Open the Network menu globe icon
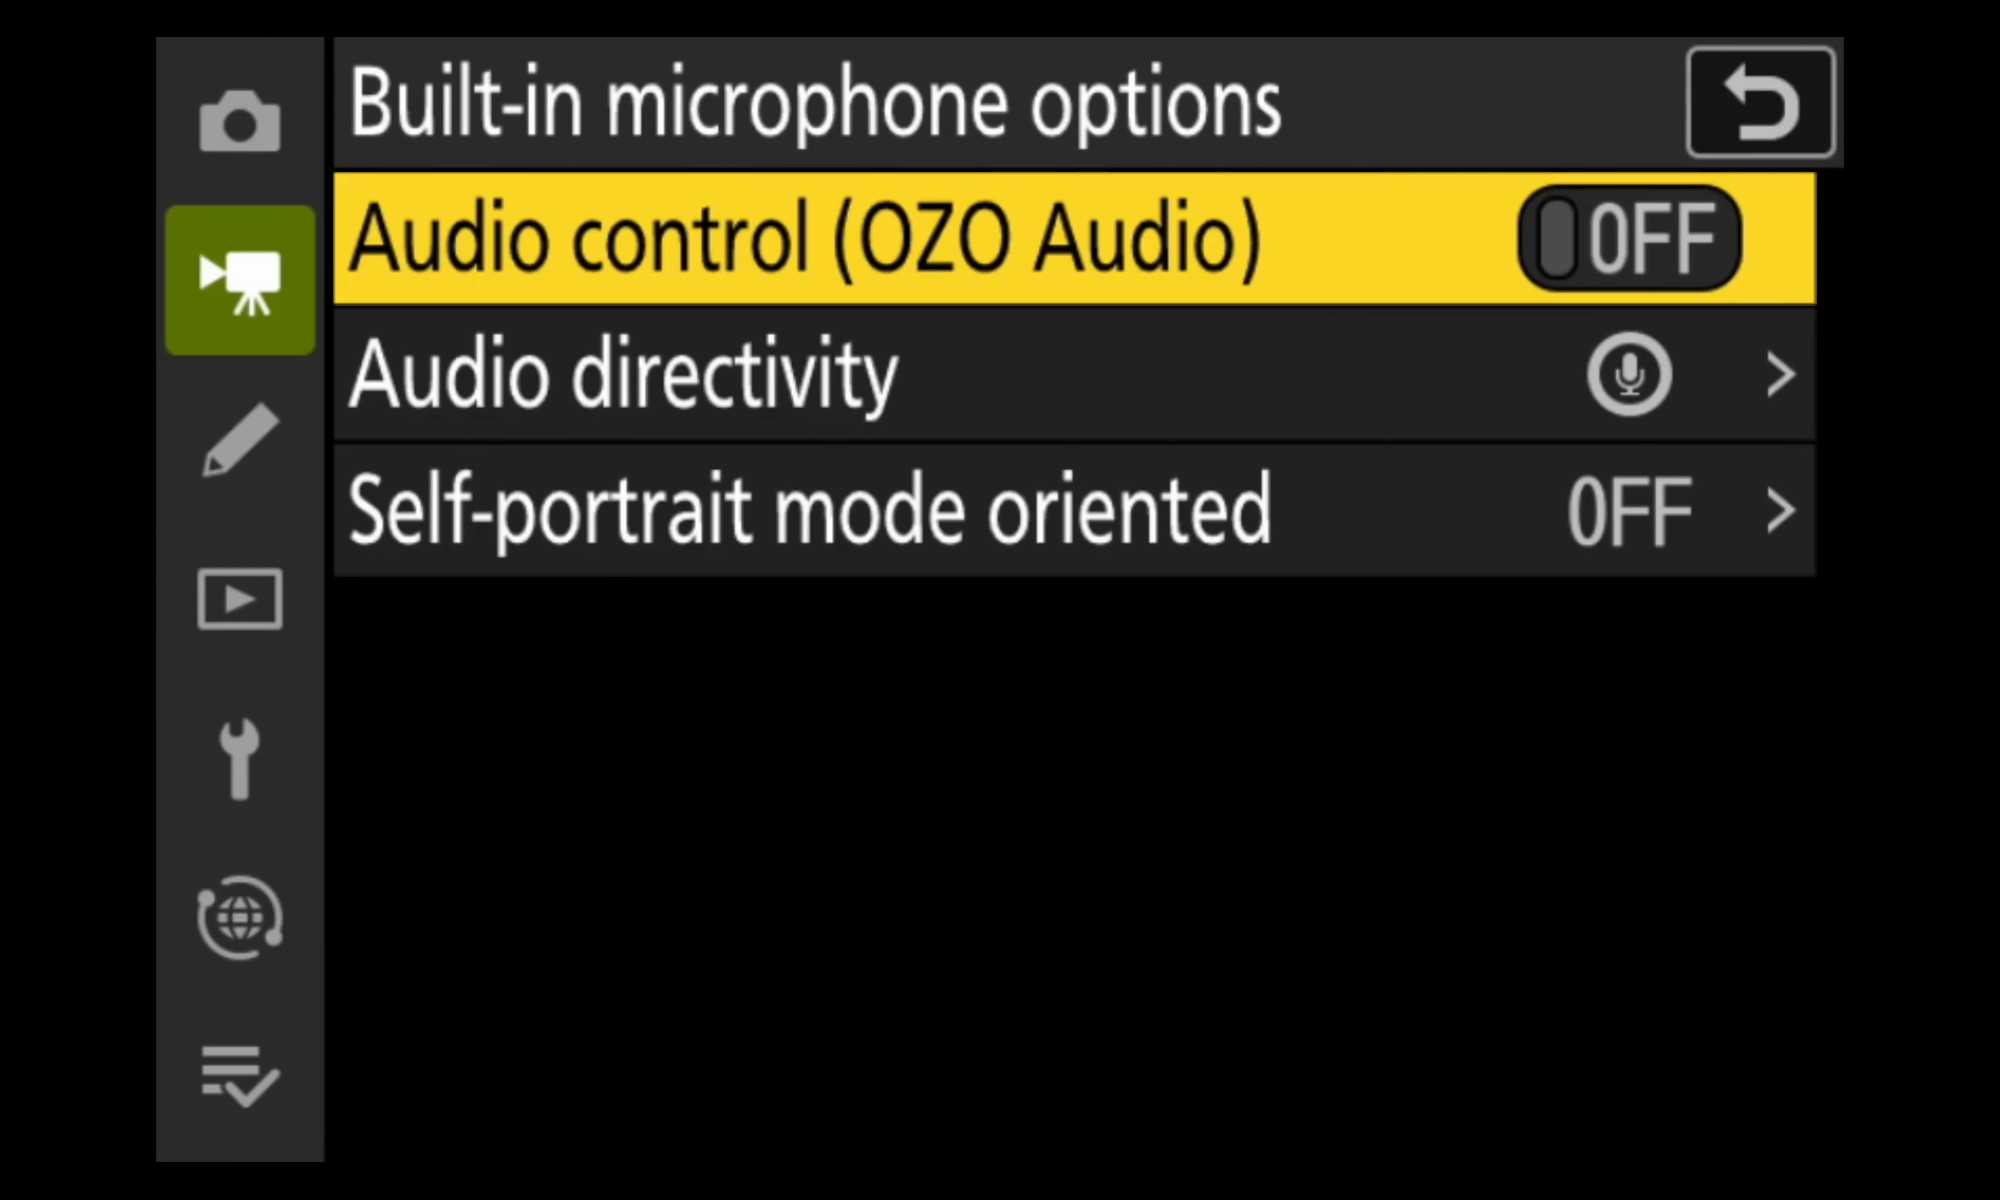 click(x=240, y=918)
